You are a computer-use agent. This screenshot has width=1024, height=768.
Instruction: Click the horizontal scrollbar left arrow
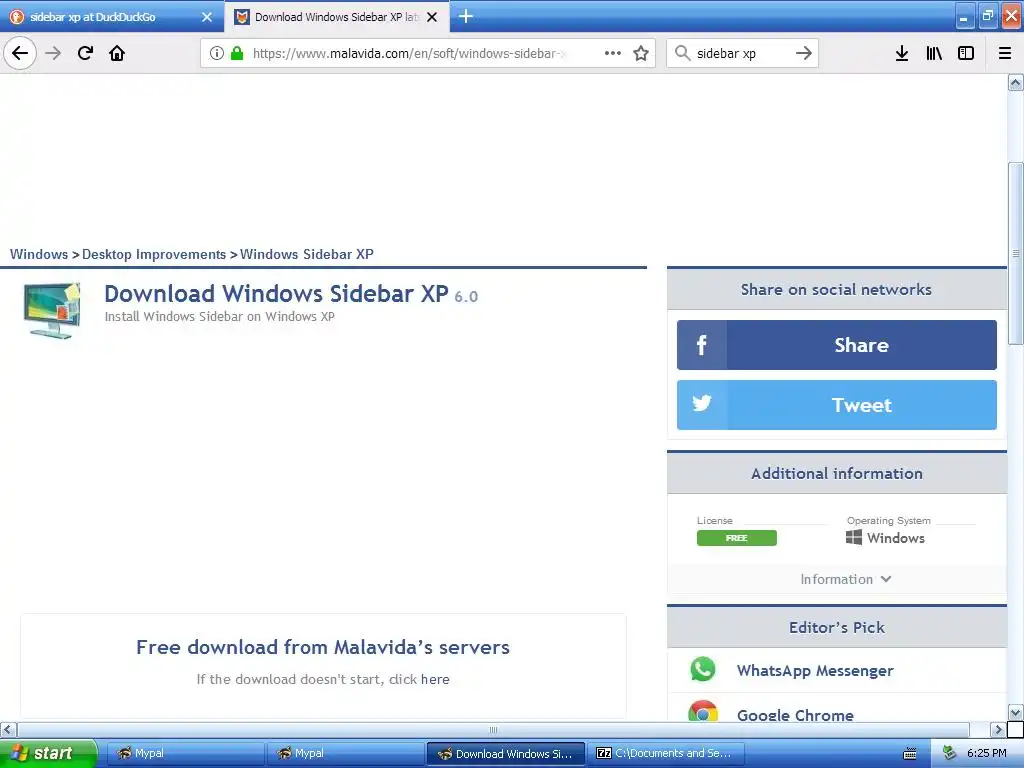tap(8, 729)
